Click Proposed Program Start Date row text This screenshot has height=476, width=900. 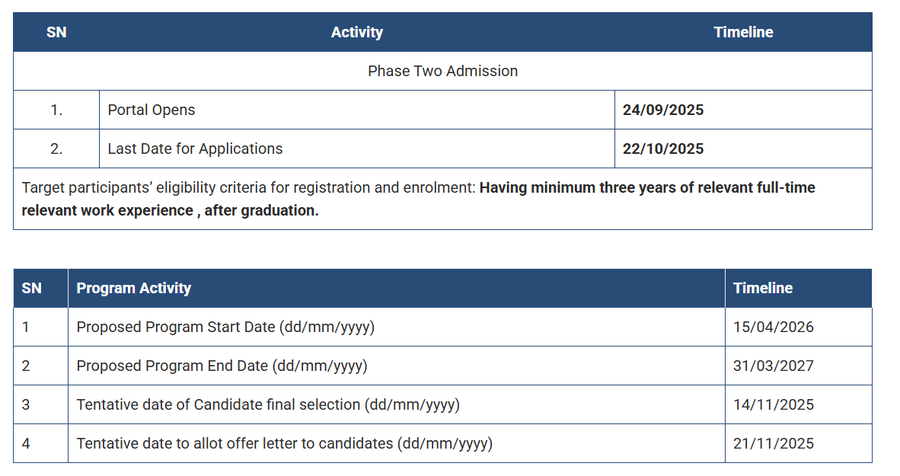point(225,327)
